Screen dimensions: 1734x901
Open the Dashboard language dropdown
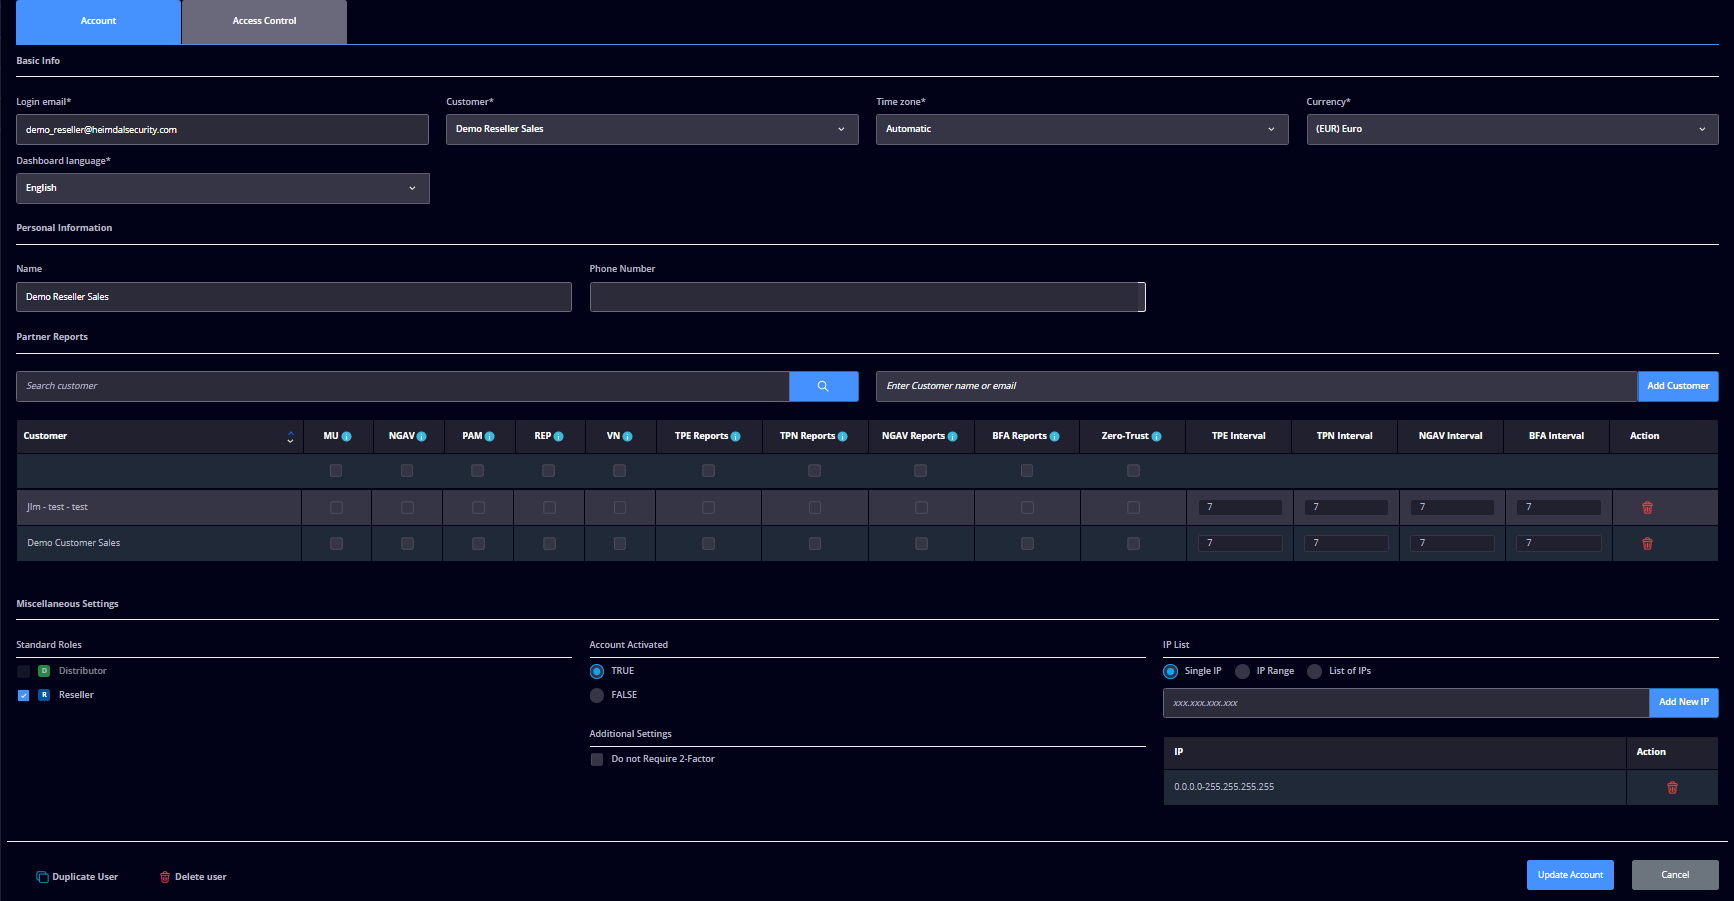(x=223, y=188)
